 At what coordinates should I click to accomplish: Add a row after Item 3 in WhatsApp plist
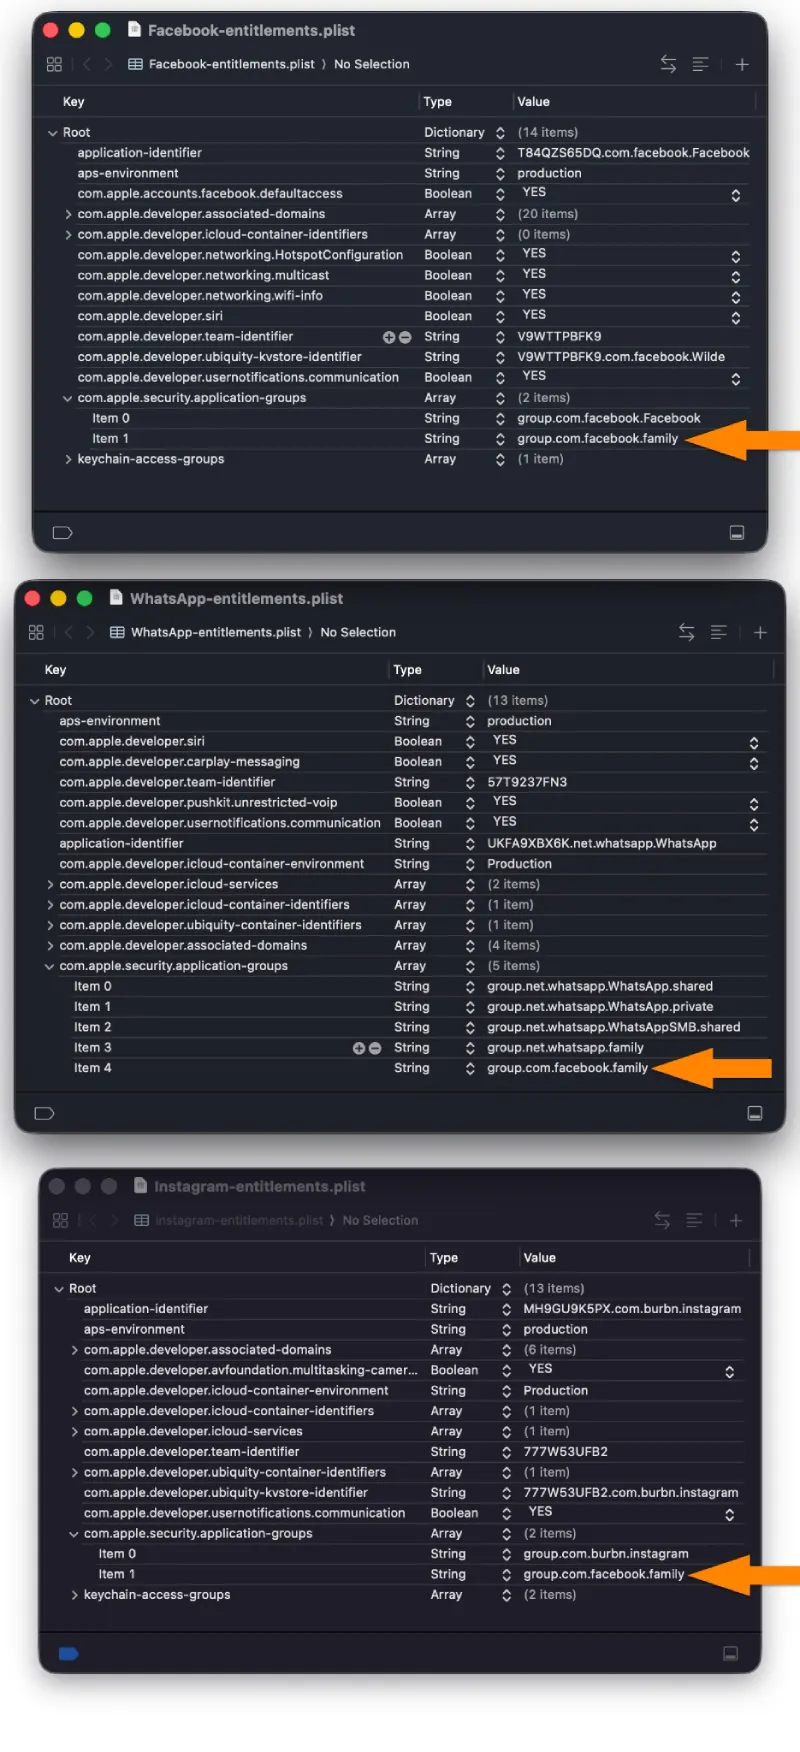(x=359, y=1048)
